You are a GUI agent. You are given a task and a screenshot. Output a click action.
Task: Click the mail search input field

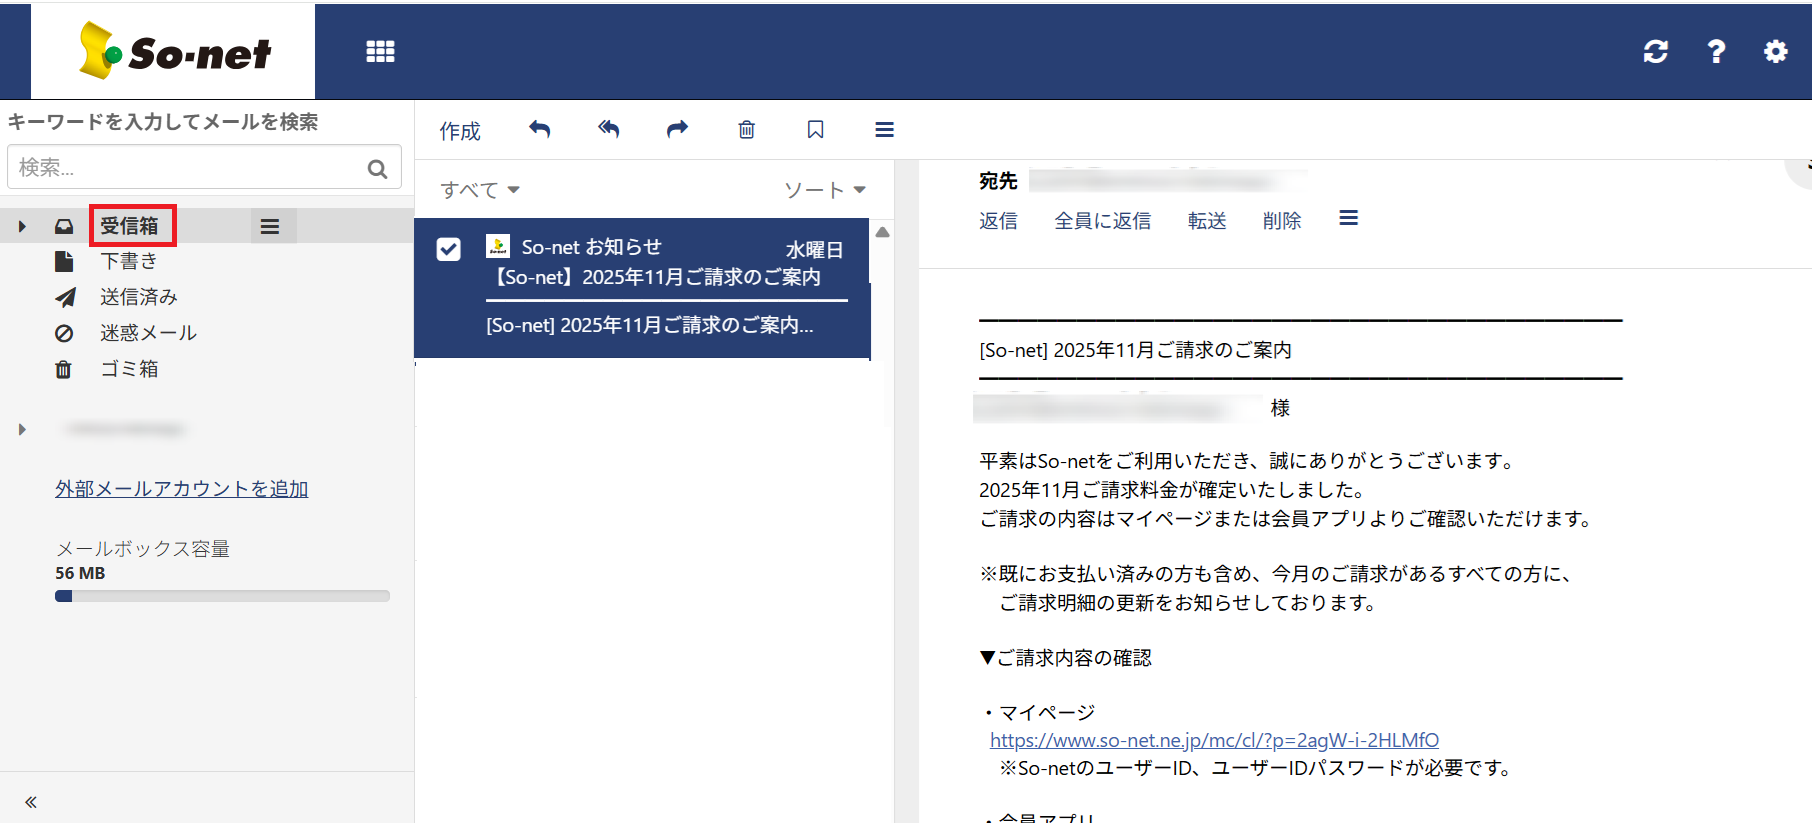(190, 168)
